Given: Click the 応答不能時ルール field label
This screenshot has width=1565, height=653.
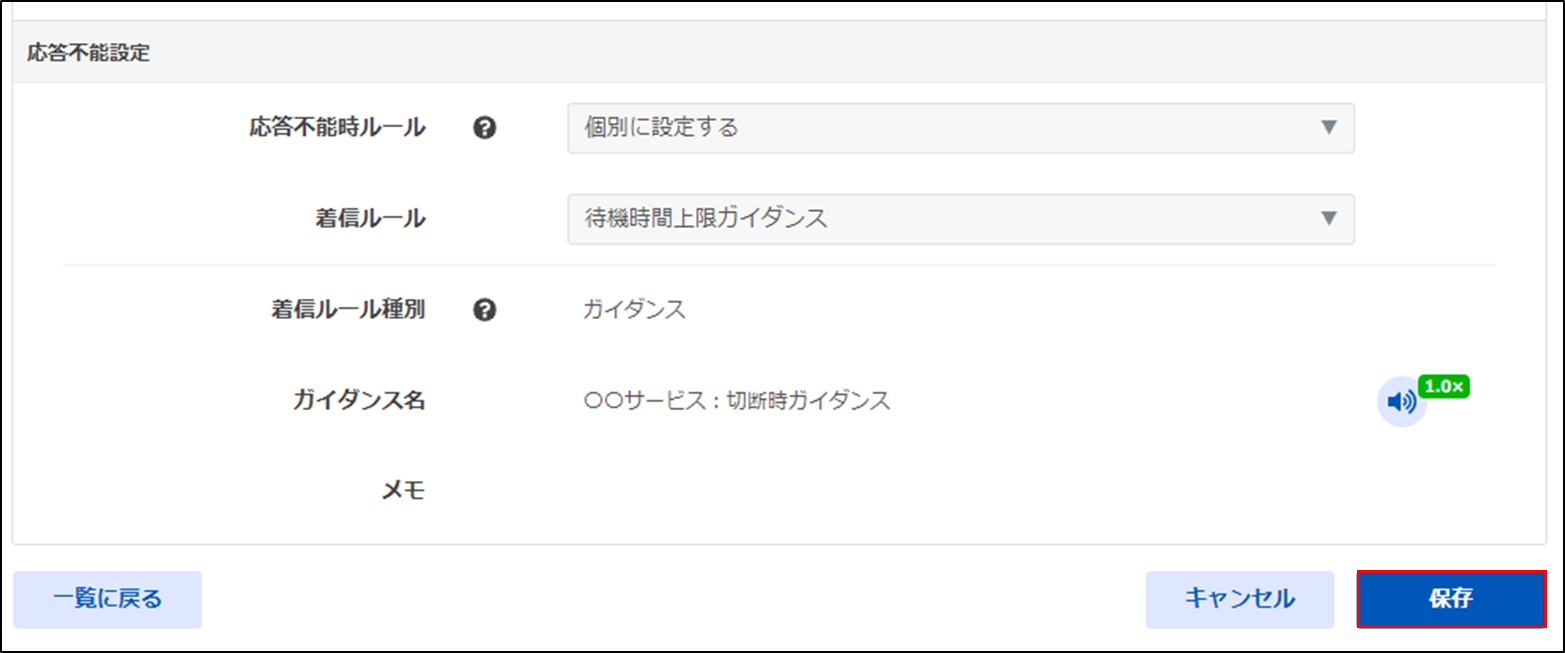Looking at the screenshot, I should (337, 128).
